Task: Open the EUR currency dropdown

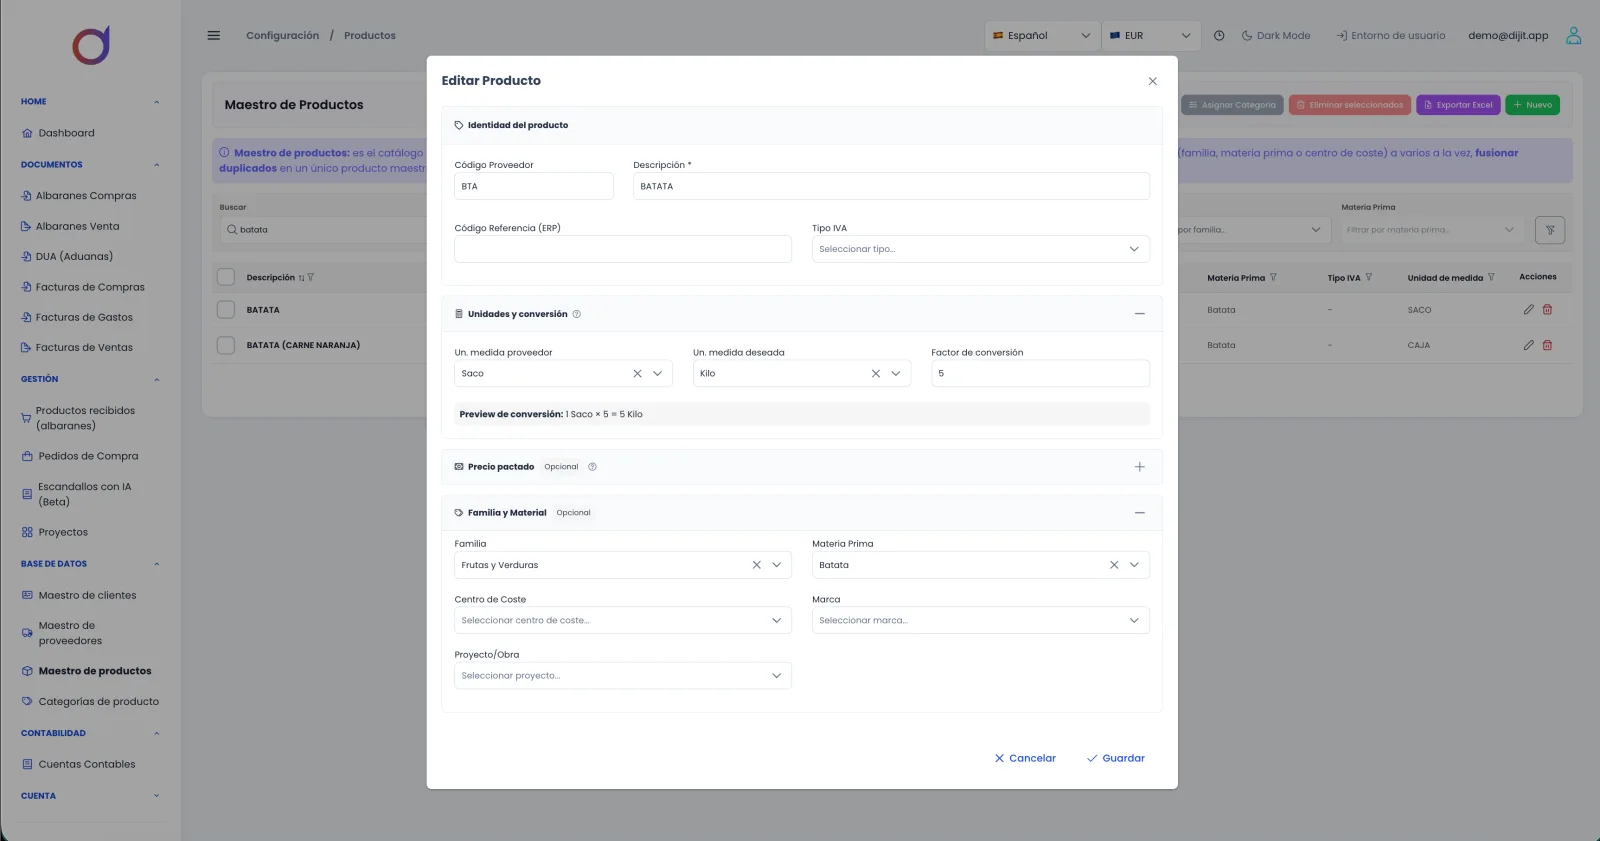Action: pyautogui.click(x=1150, y=35)
